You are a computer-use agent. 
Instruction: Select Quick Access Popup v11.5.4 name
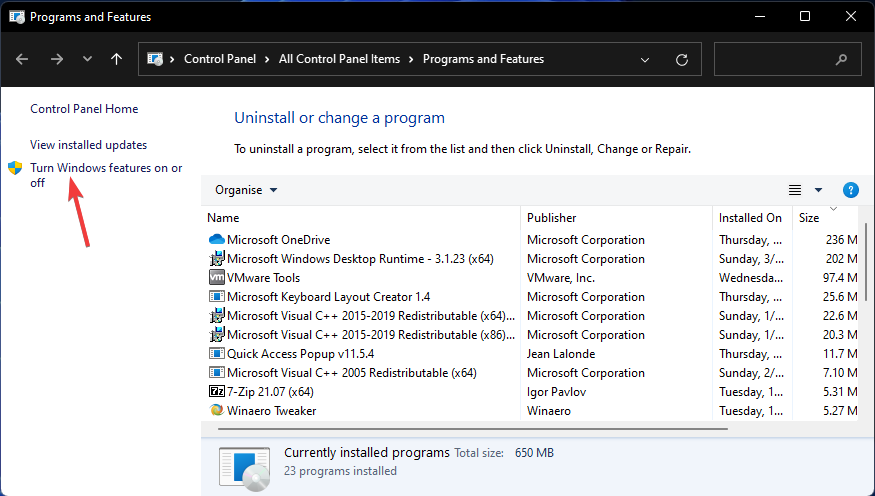coord(301,354)
